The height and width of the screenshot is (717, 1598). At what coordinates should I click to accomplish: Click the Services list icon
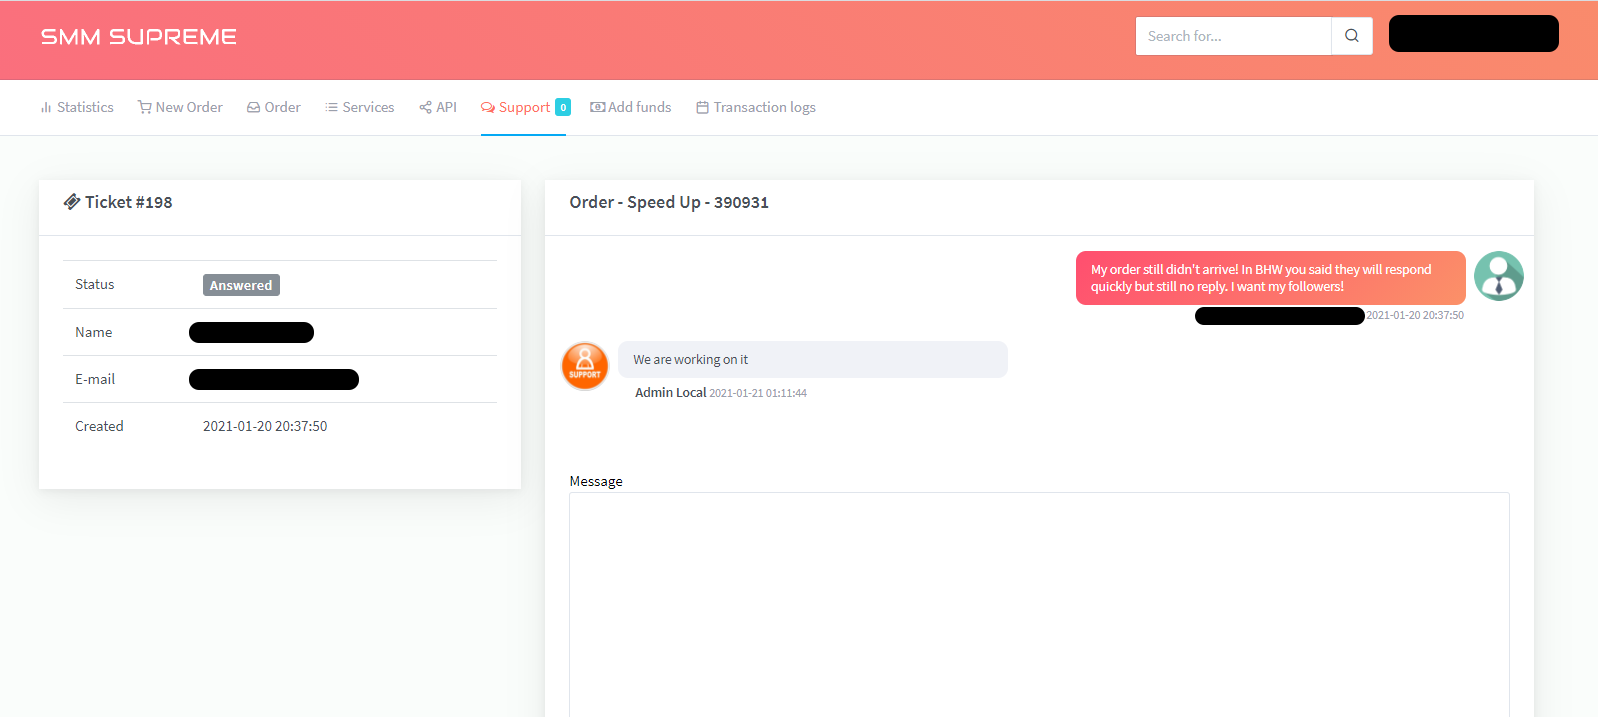[331, 107]
